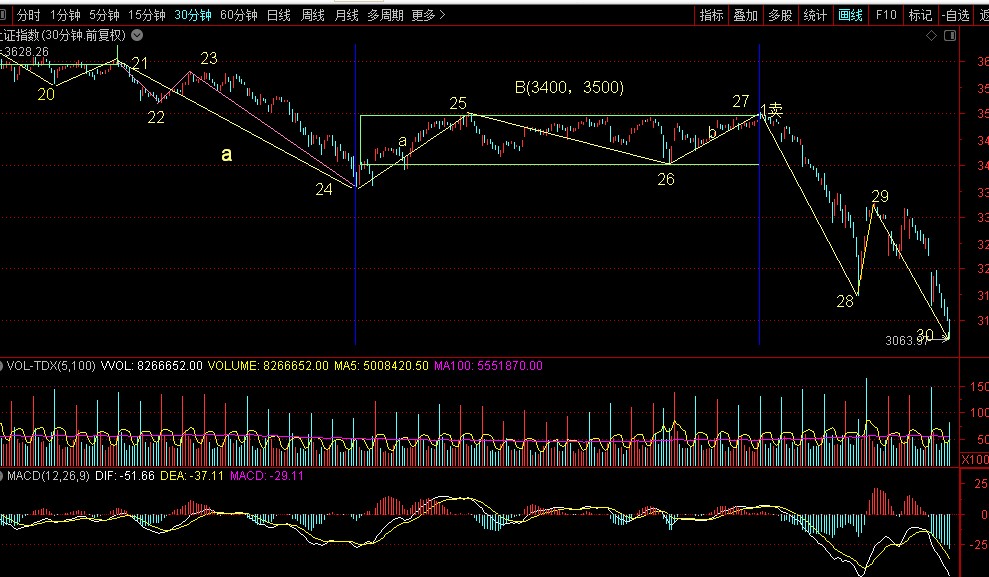Toggle the 画线 drawing tools

[850, 15]
